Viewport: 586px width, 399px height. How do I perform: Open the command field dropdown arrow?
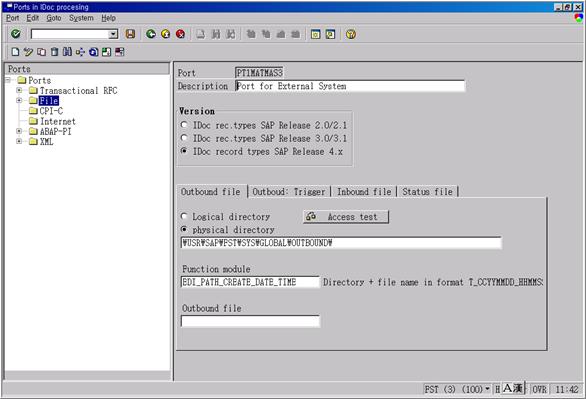[113, 34]
